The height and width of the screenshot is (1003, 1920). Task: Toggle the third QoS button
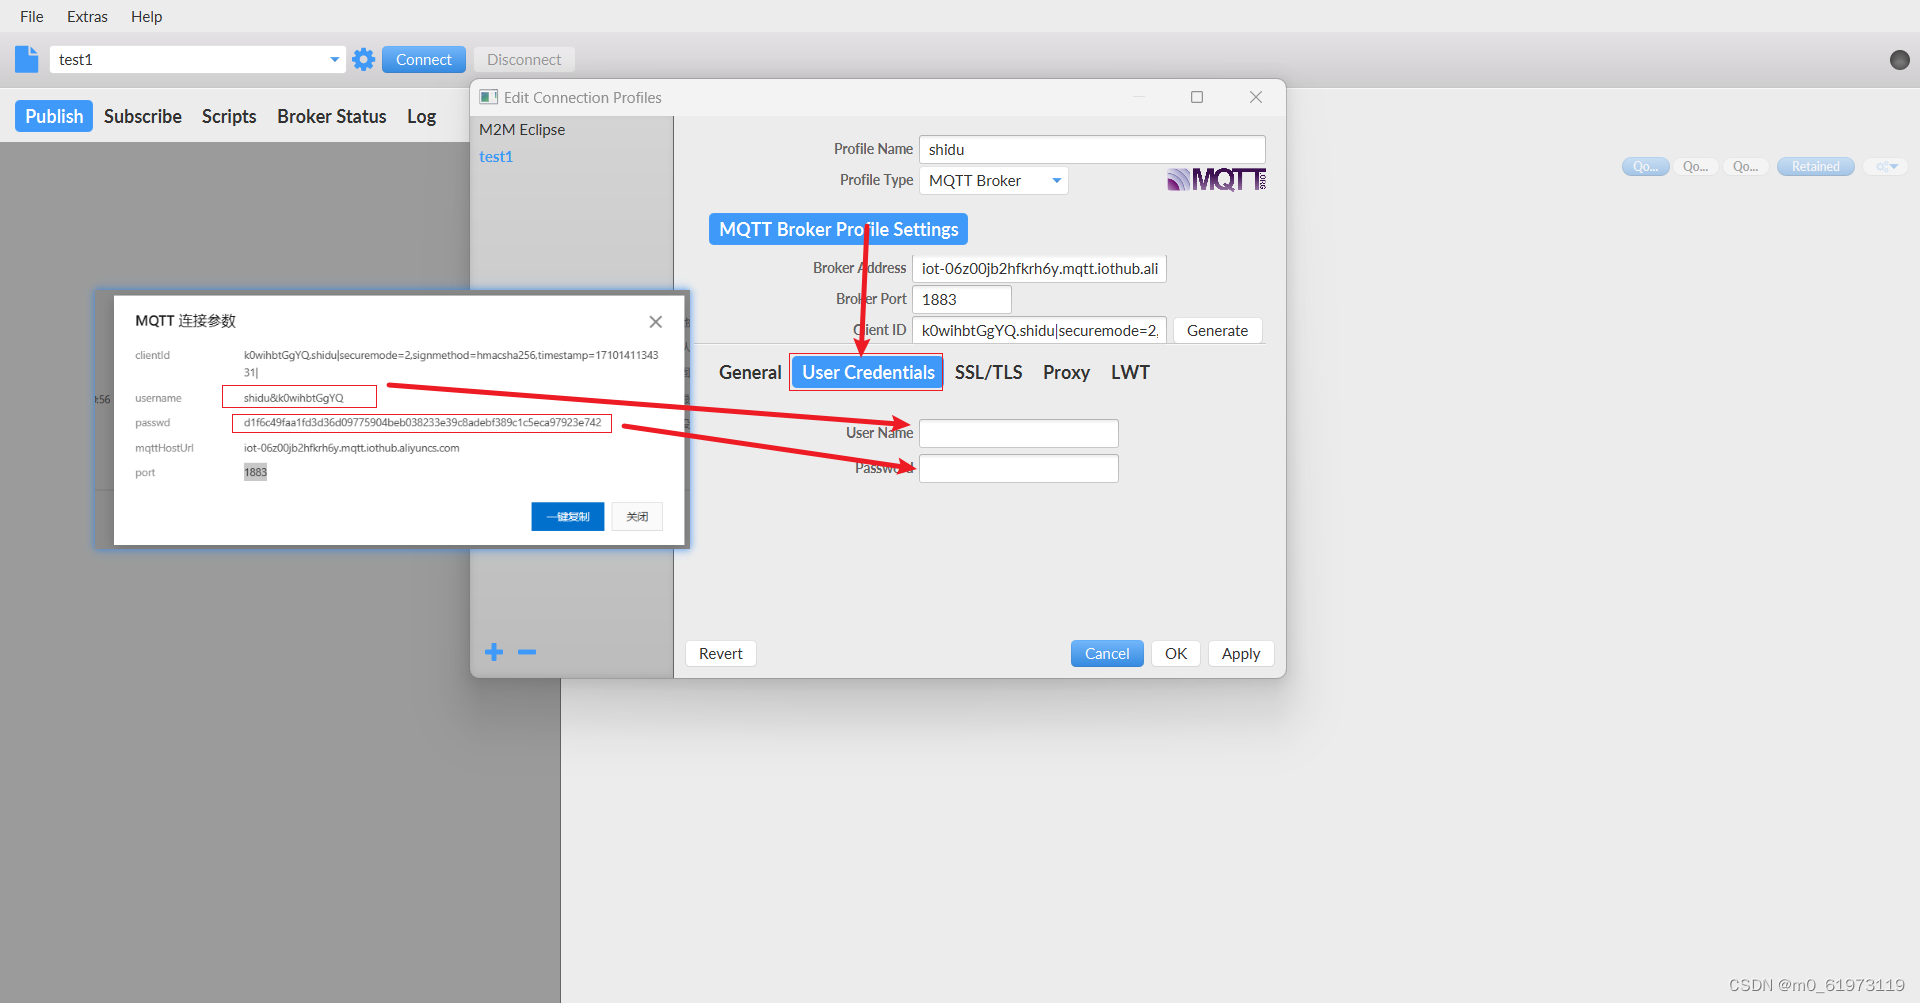pos(1746,167)
